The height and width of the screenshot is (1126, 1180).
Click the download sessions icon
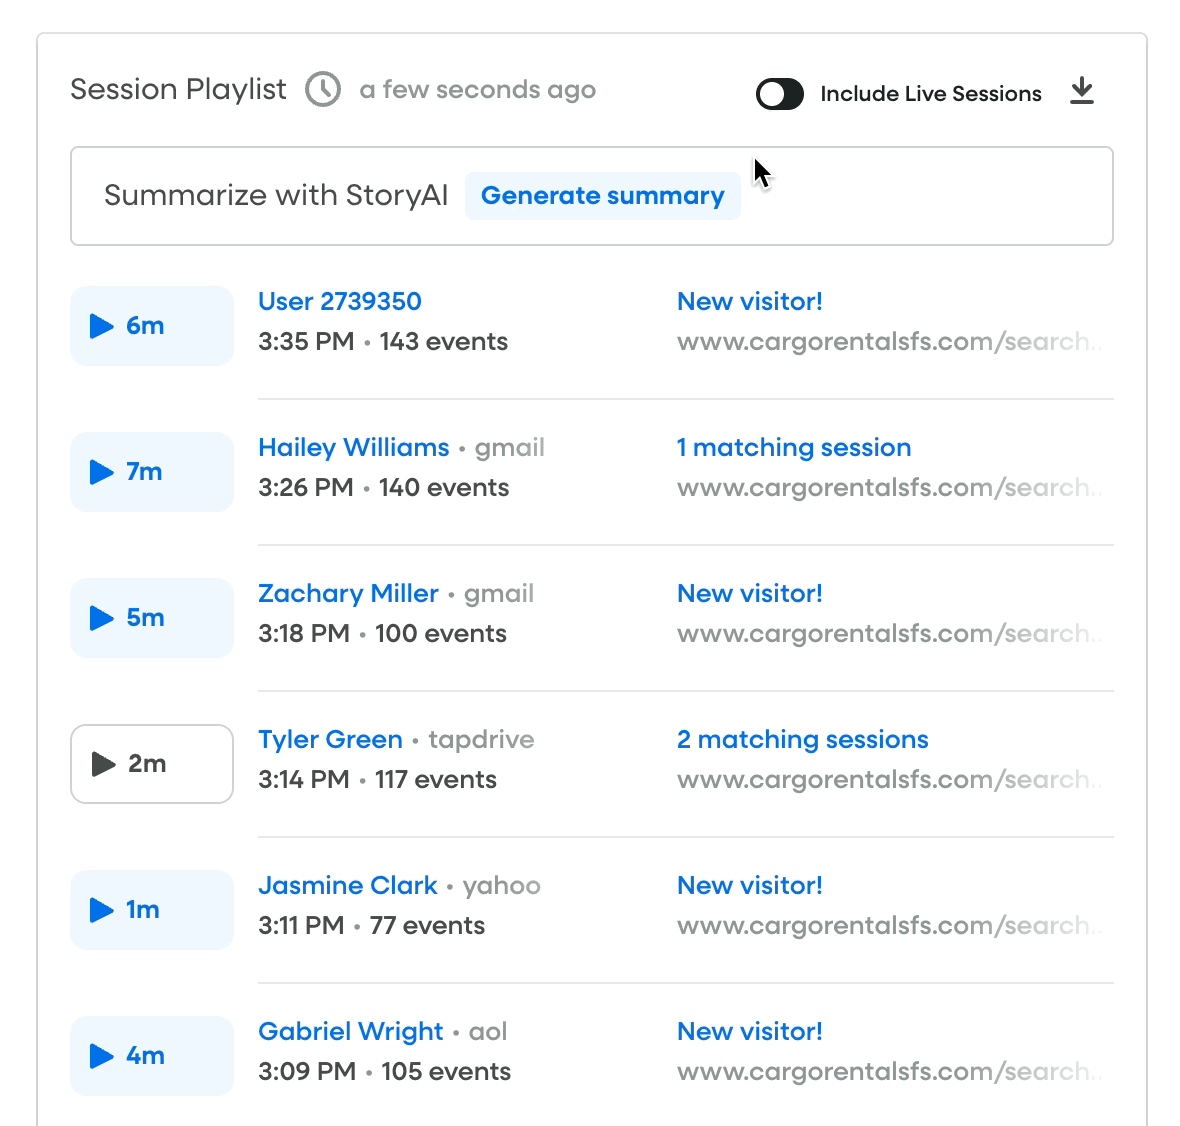pos(1081,91)
